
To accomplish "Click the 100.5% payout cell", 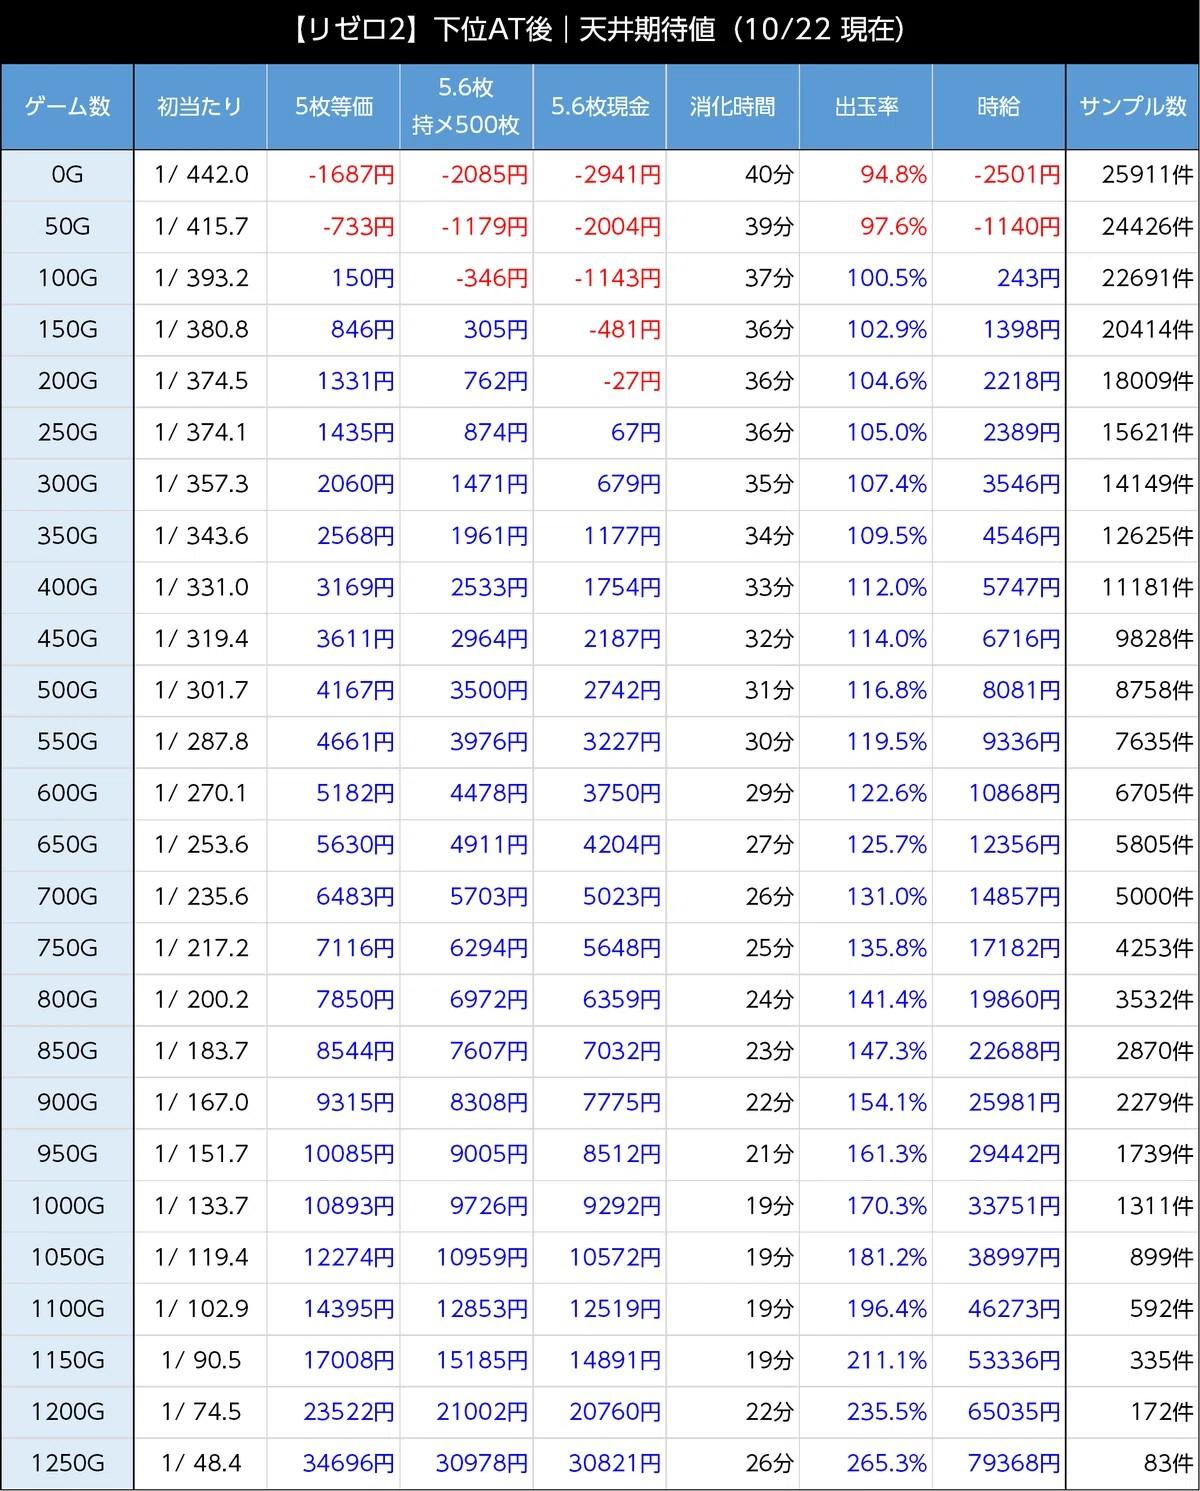I will (866, 278).
